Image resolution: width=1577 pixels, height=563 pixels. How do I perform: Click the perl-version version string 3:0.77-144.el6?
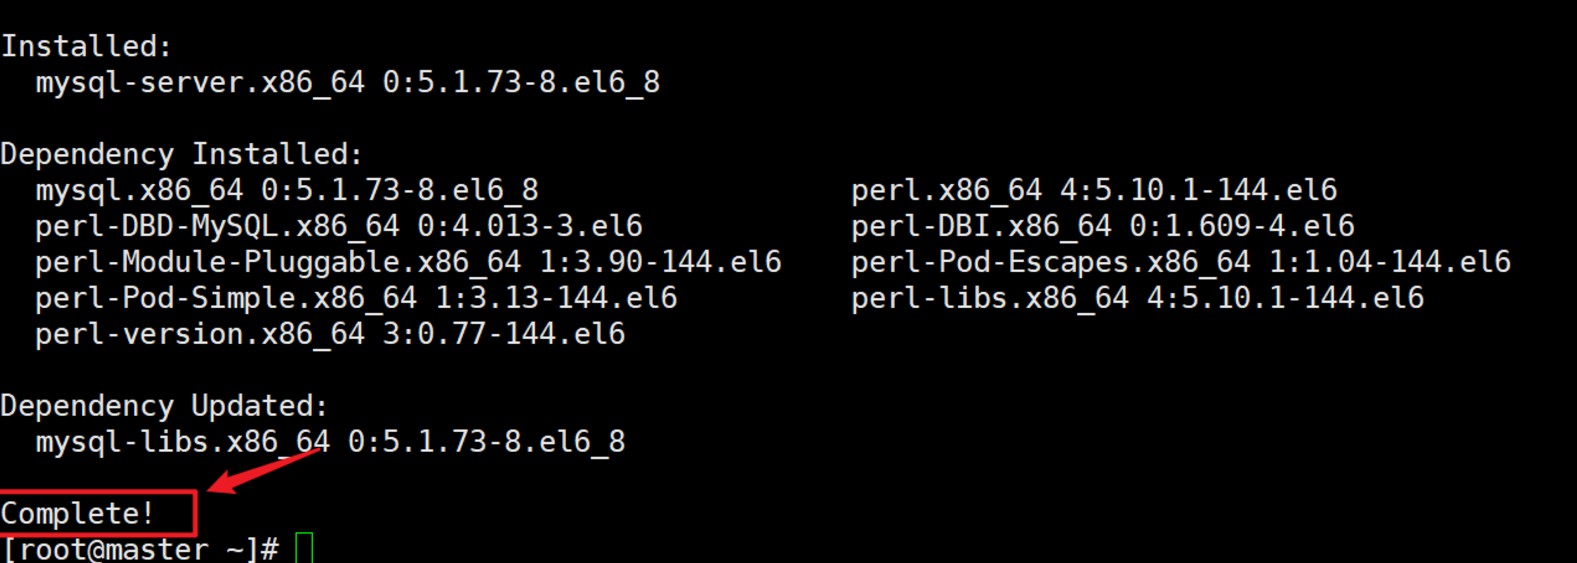504,334
